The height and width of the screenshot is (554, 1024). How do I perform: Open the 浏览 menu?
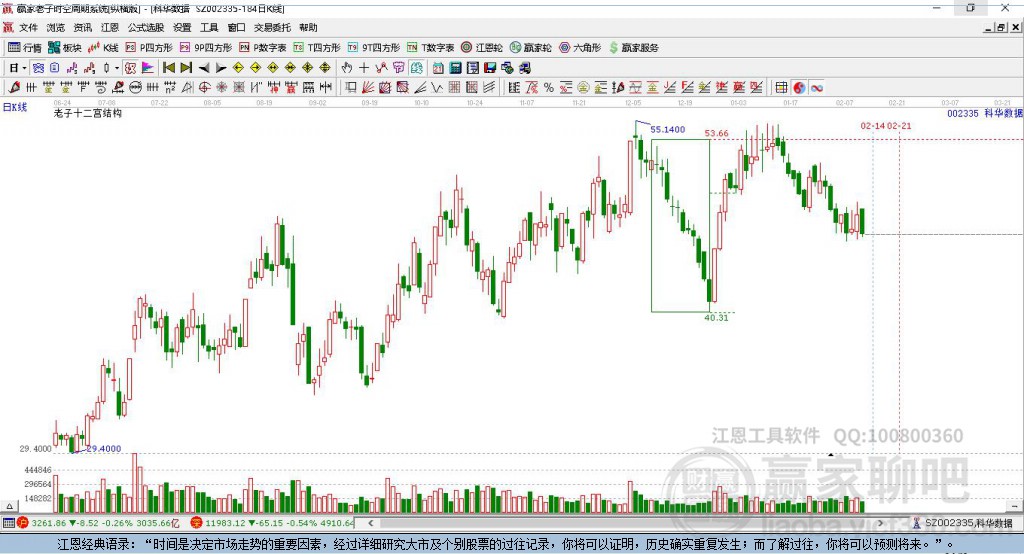[x=56, y=27]
